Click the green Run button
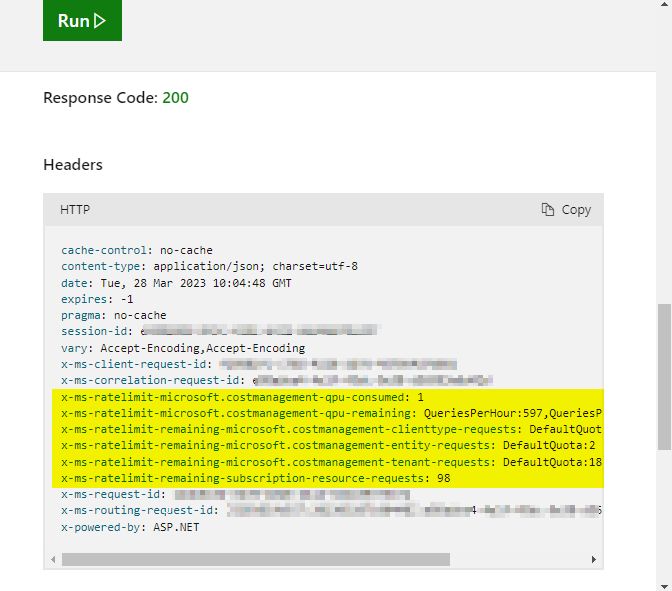The image size is (672, 591). pyautogui.click(x=82, y=20)
